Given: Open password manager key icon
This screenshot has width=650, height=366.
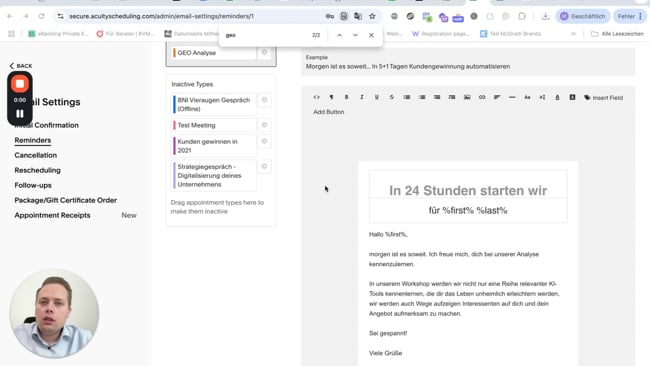Looking at the screenshot, I should click(330, 16).
